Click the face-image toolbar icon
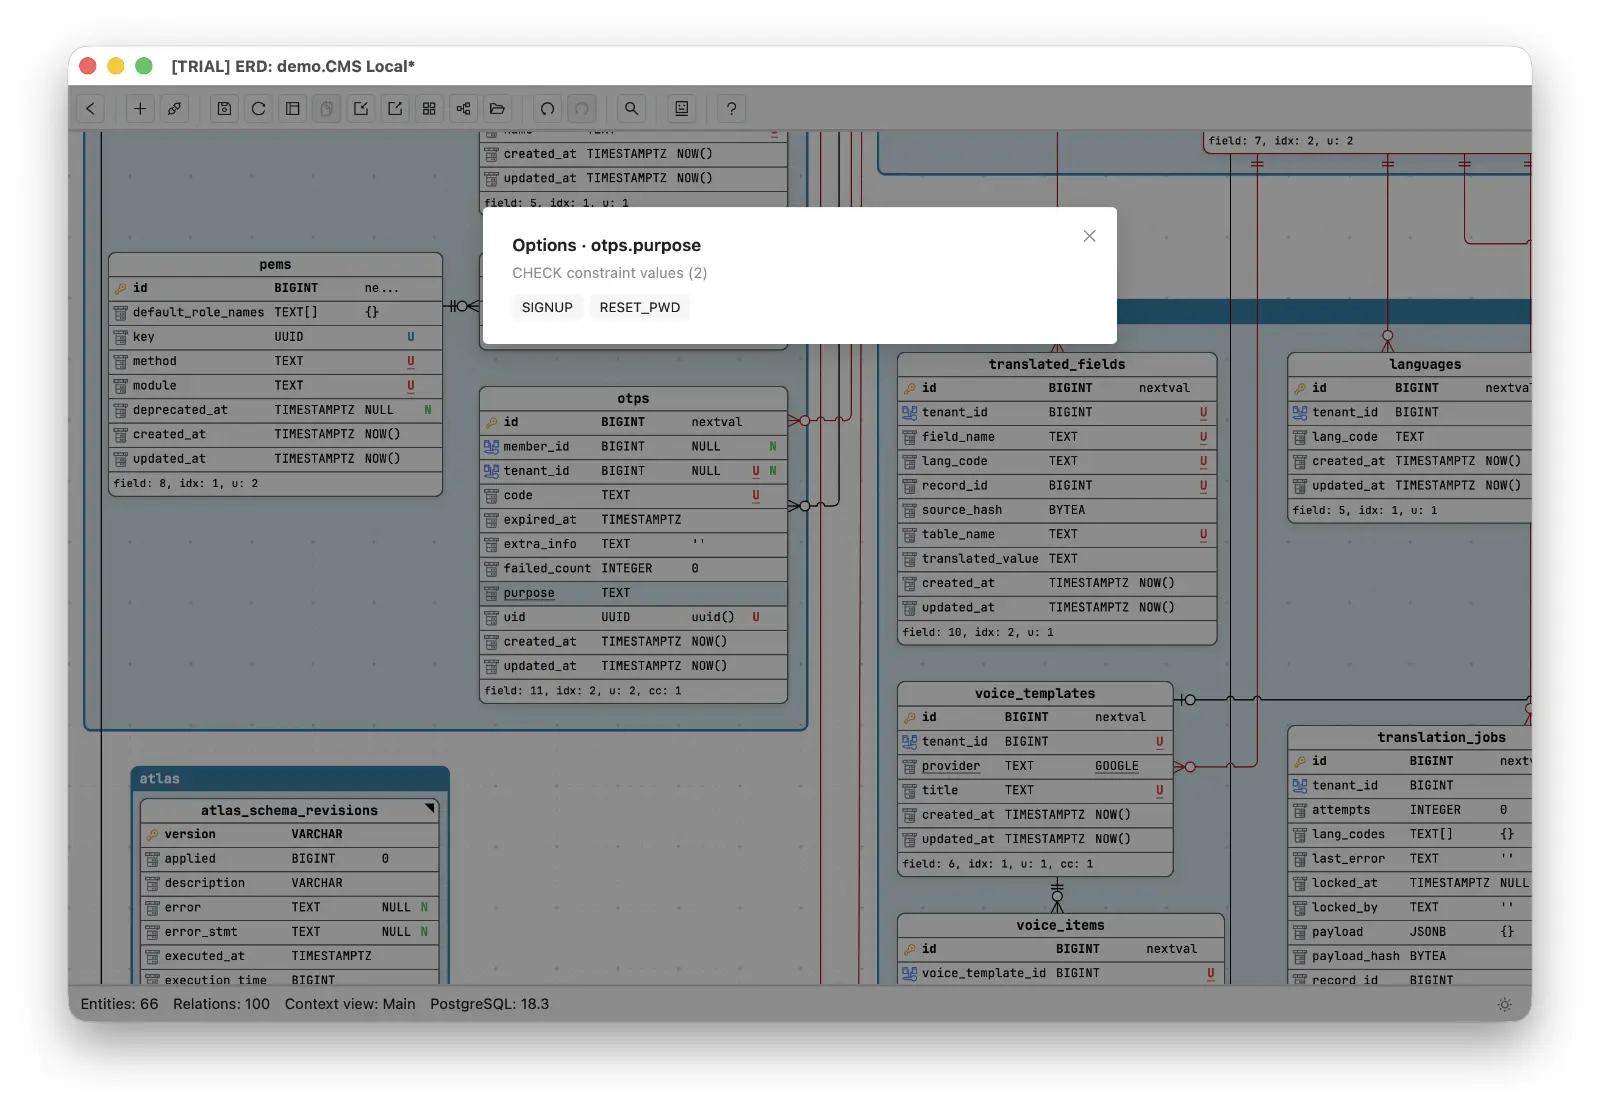This screenshot has height=1112, width=1600. coord(682,109)
